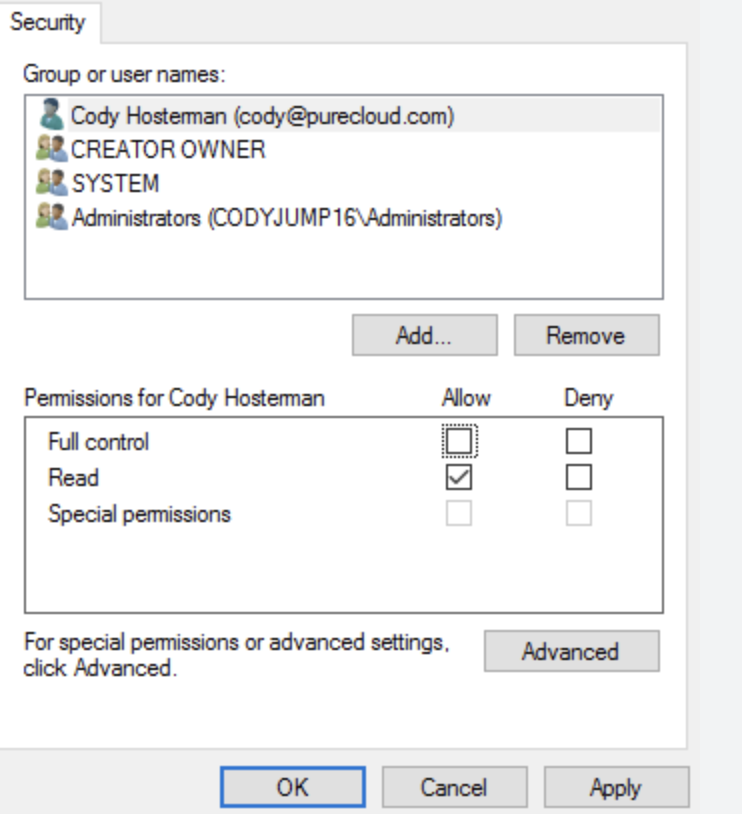Viewport: 742px width, 814px height.
Task: Select CREATOR OWNER name in the list
Action: pos(168,150)
